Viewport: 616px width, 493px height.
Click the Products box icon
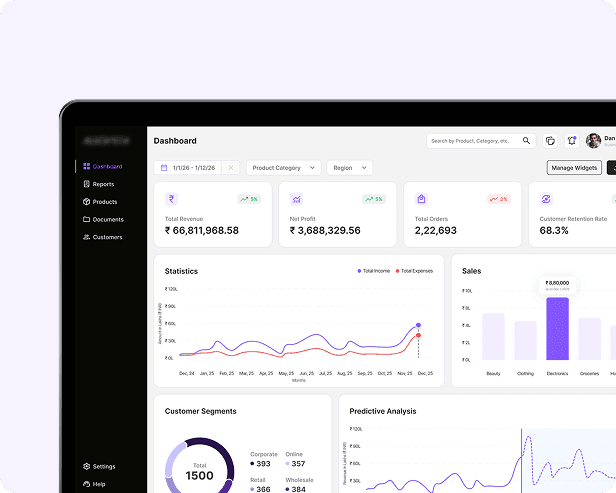tap(86, 202)
